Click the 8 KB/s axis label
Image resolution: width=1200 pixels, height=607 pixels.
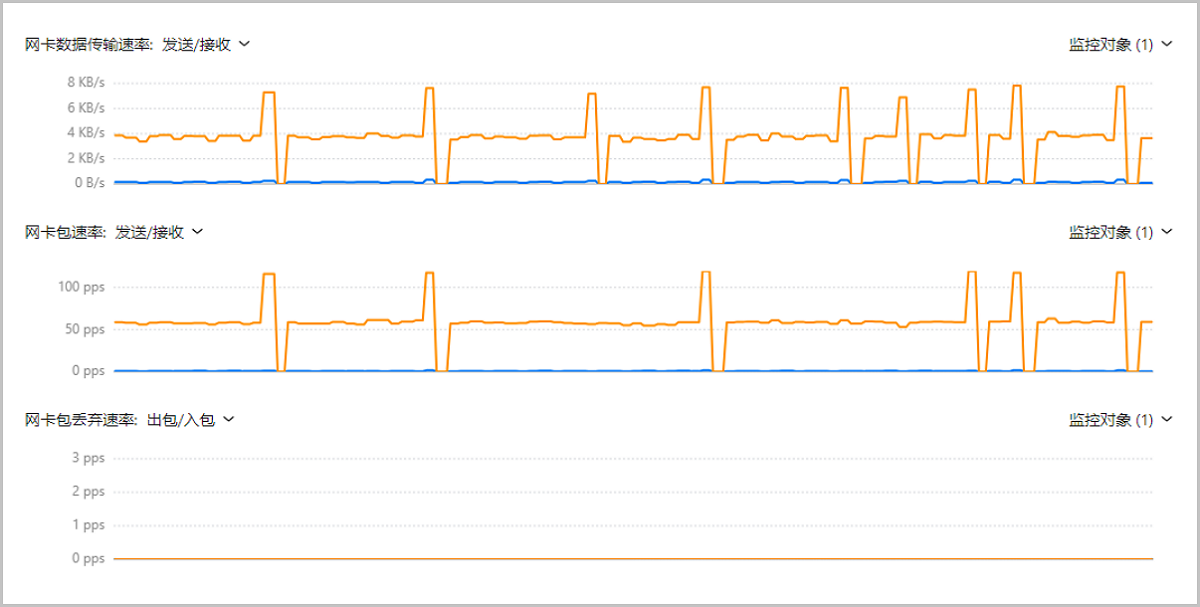[86, 82]
